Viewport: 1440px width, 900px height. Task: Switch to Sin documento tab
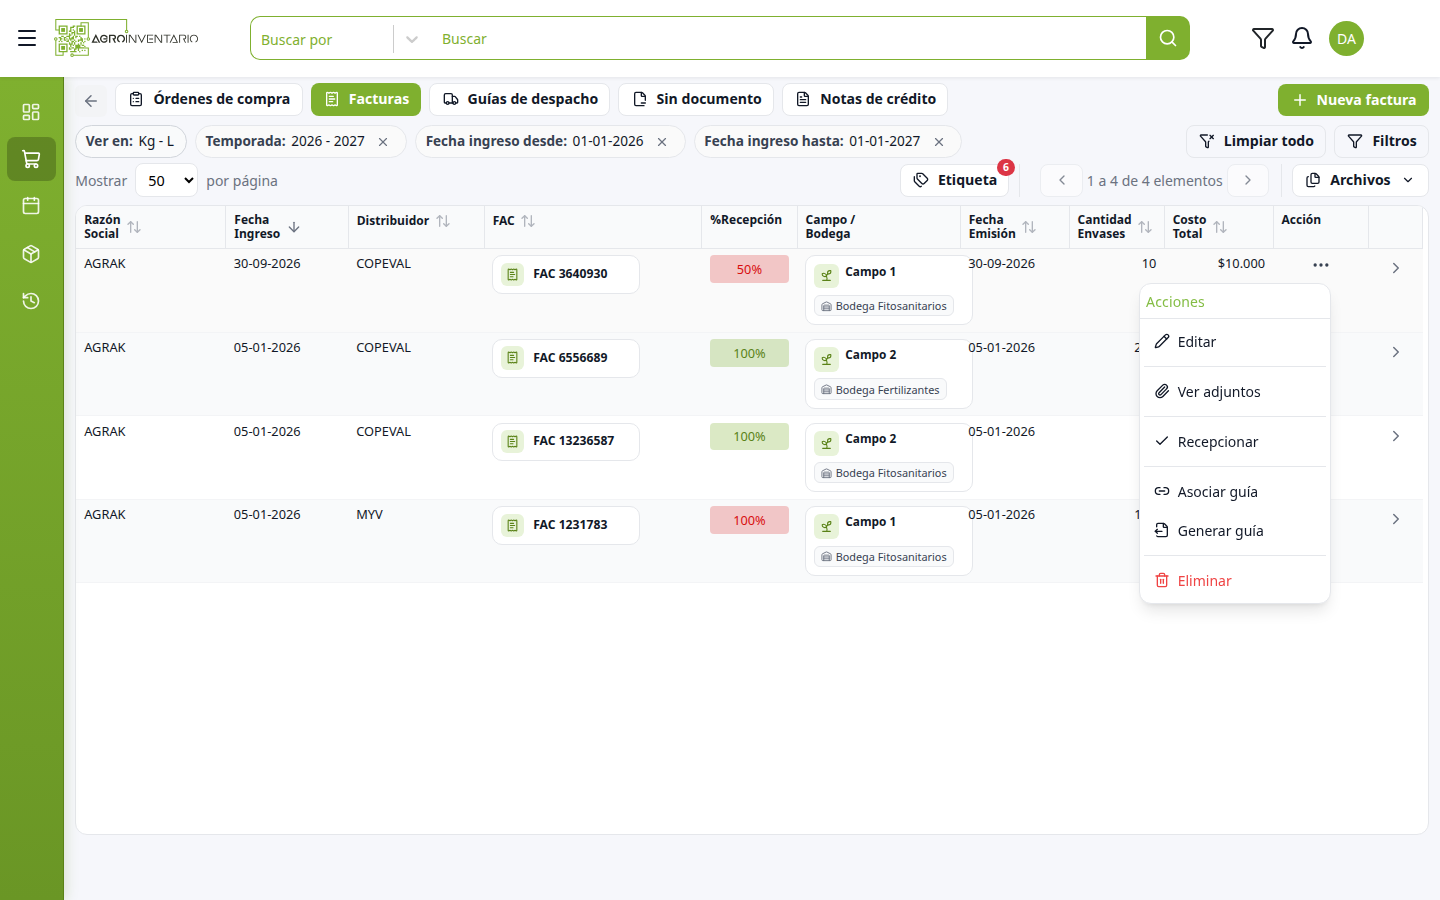[696, 99]
